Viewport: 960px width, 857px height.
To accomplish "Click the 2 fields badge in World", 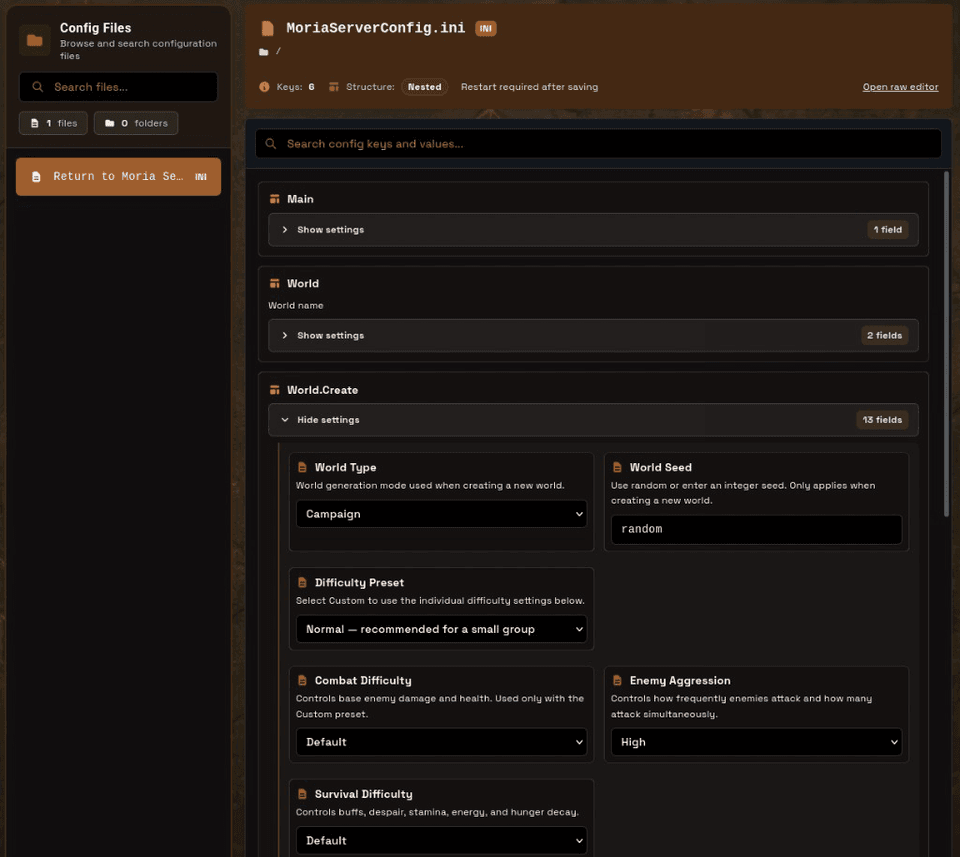I will (x=884, y=335).
